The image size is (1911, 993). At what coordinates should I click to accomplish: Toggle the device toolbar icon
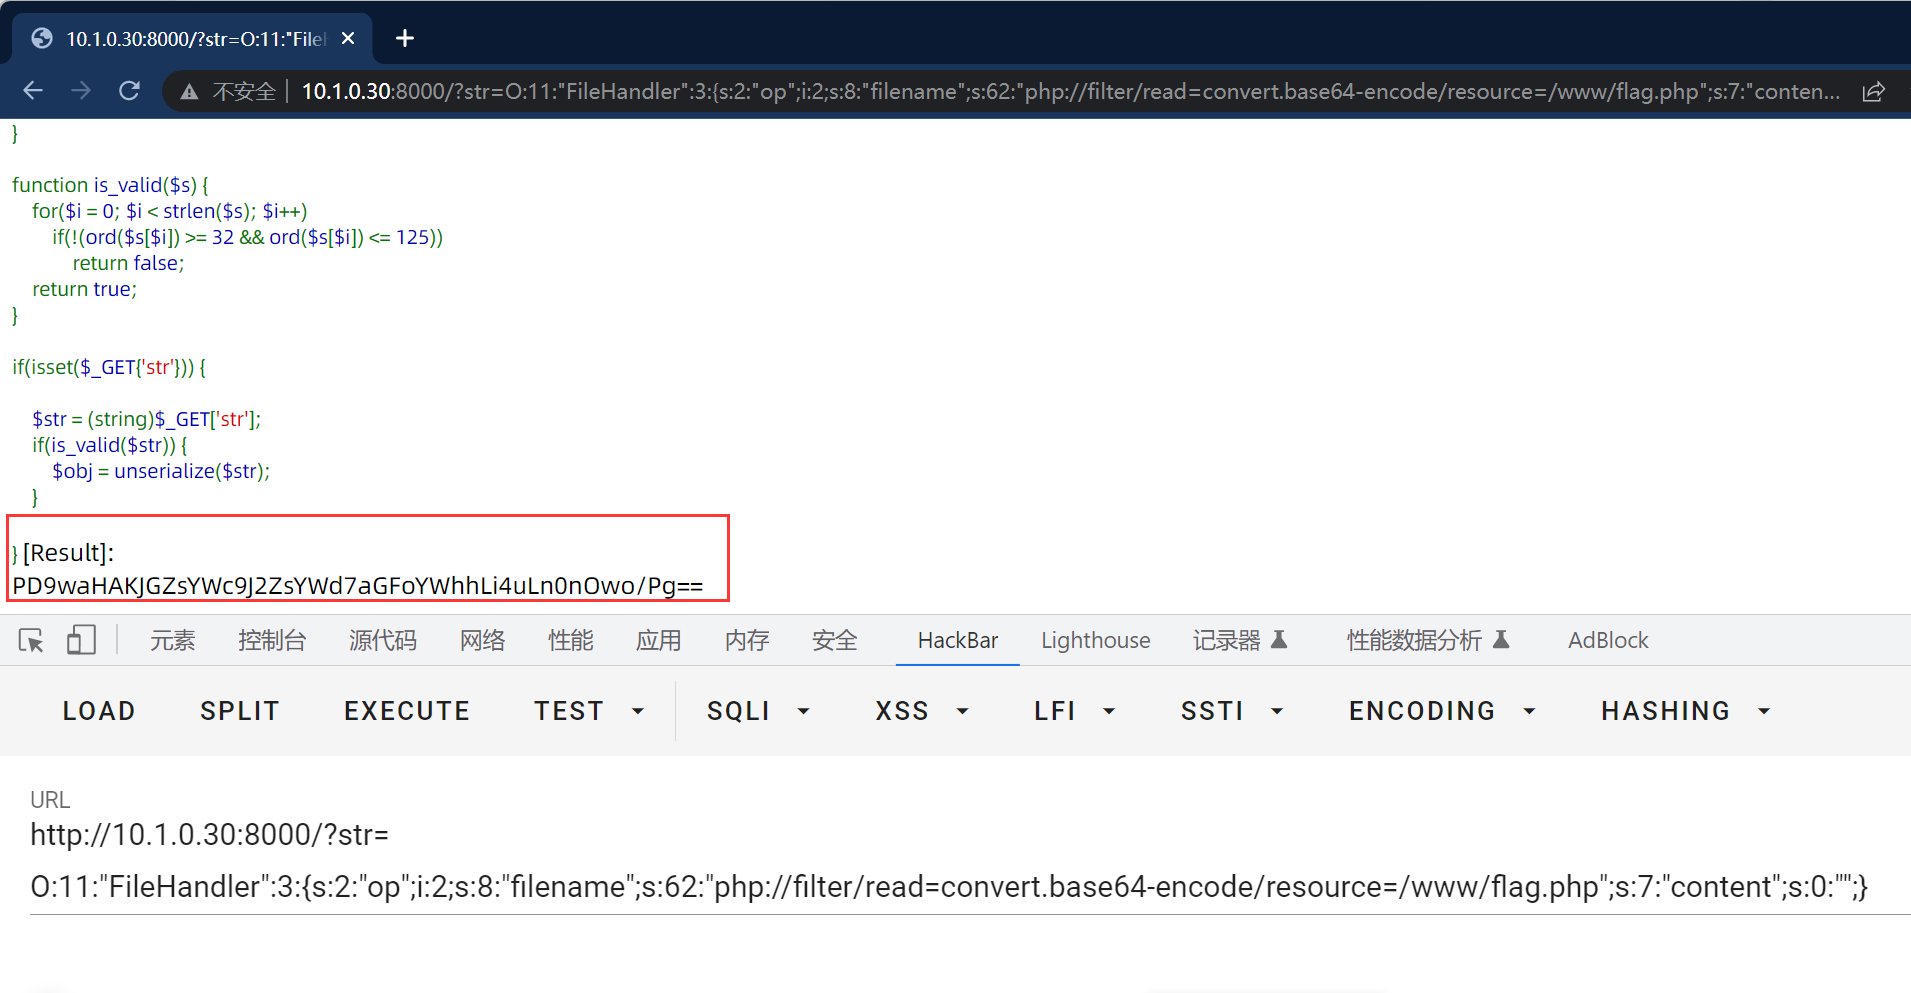(81, 640)
